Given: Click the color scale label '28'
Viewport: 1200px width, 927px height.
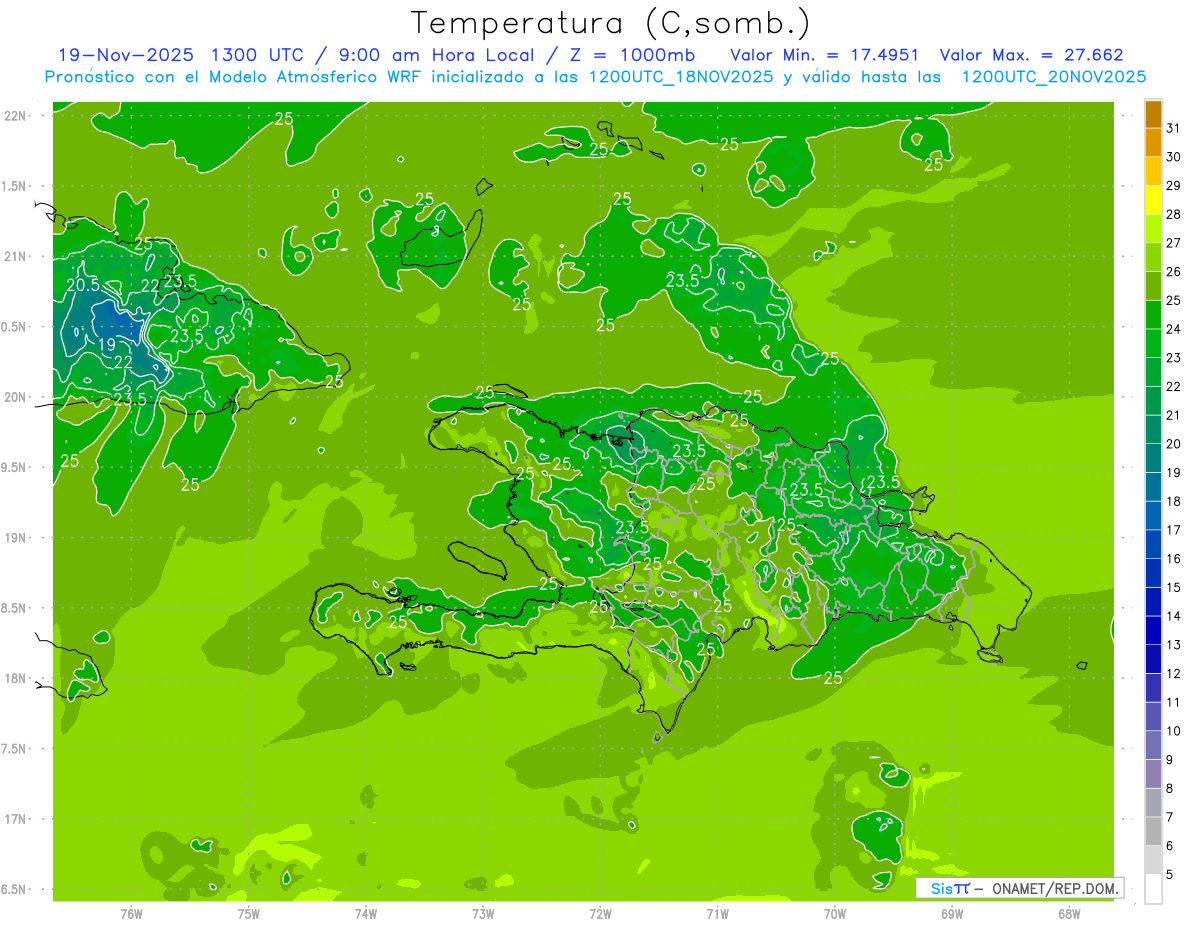Looking at the screenshot, I should tap(1174, 214).
